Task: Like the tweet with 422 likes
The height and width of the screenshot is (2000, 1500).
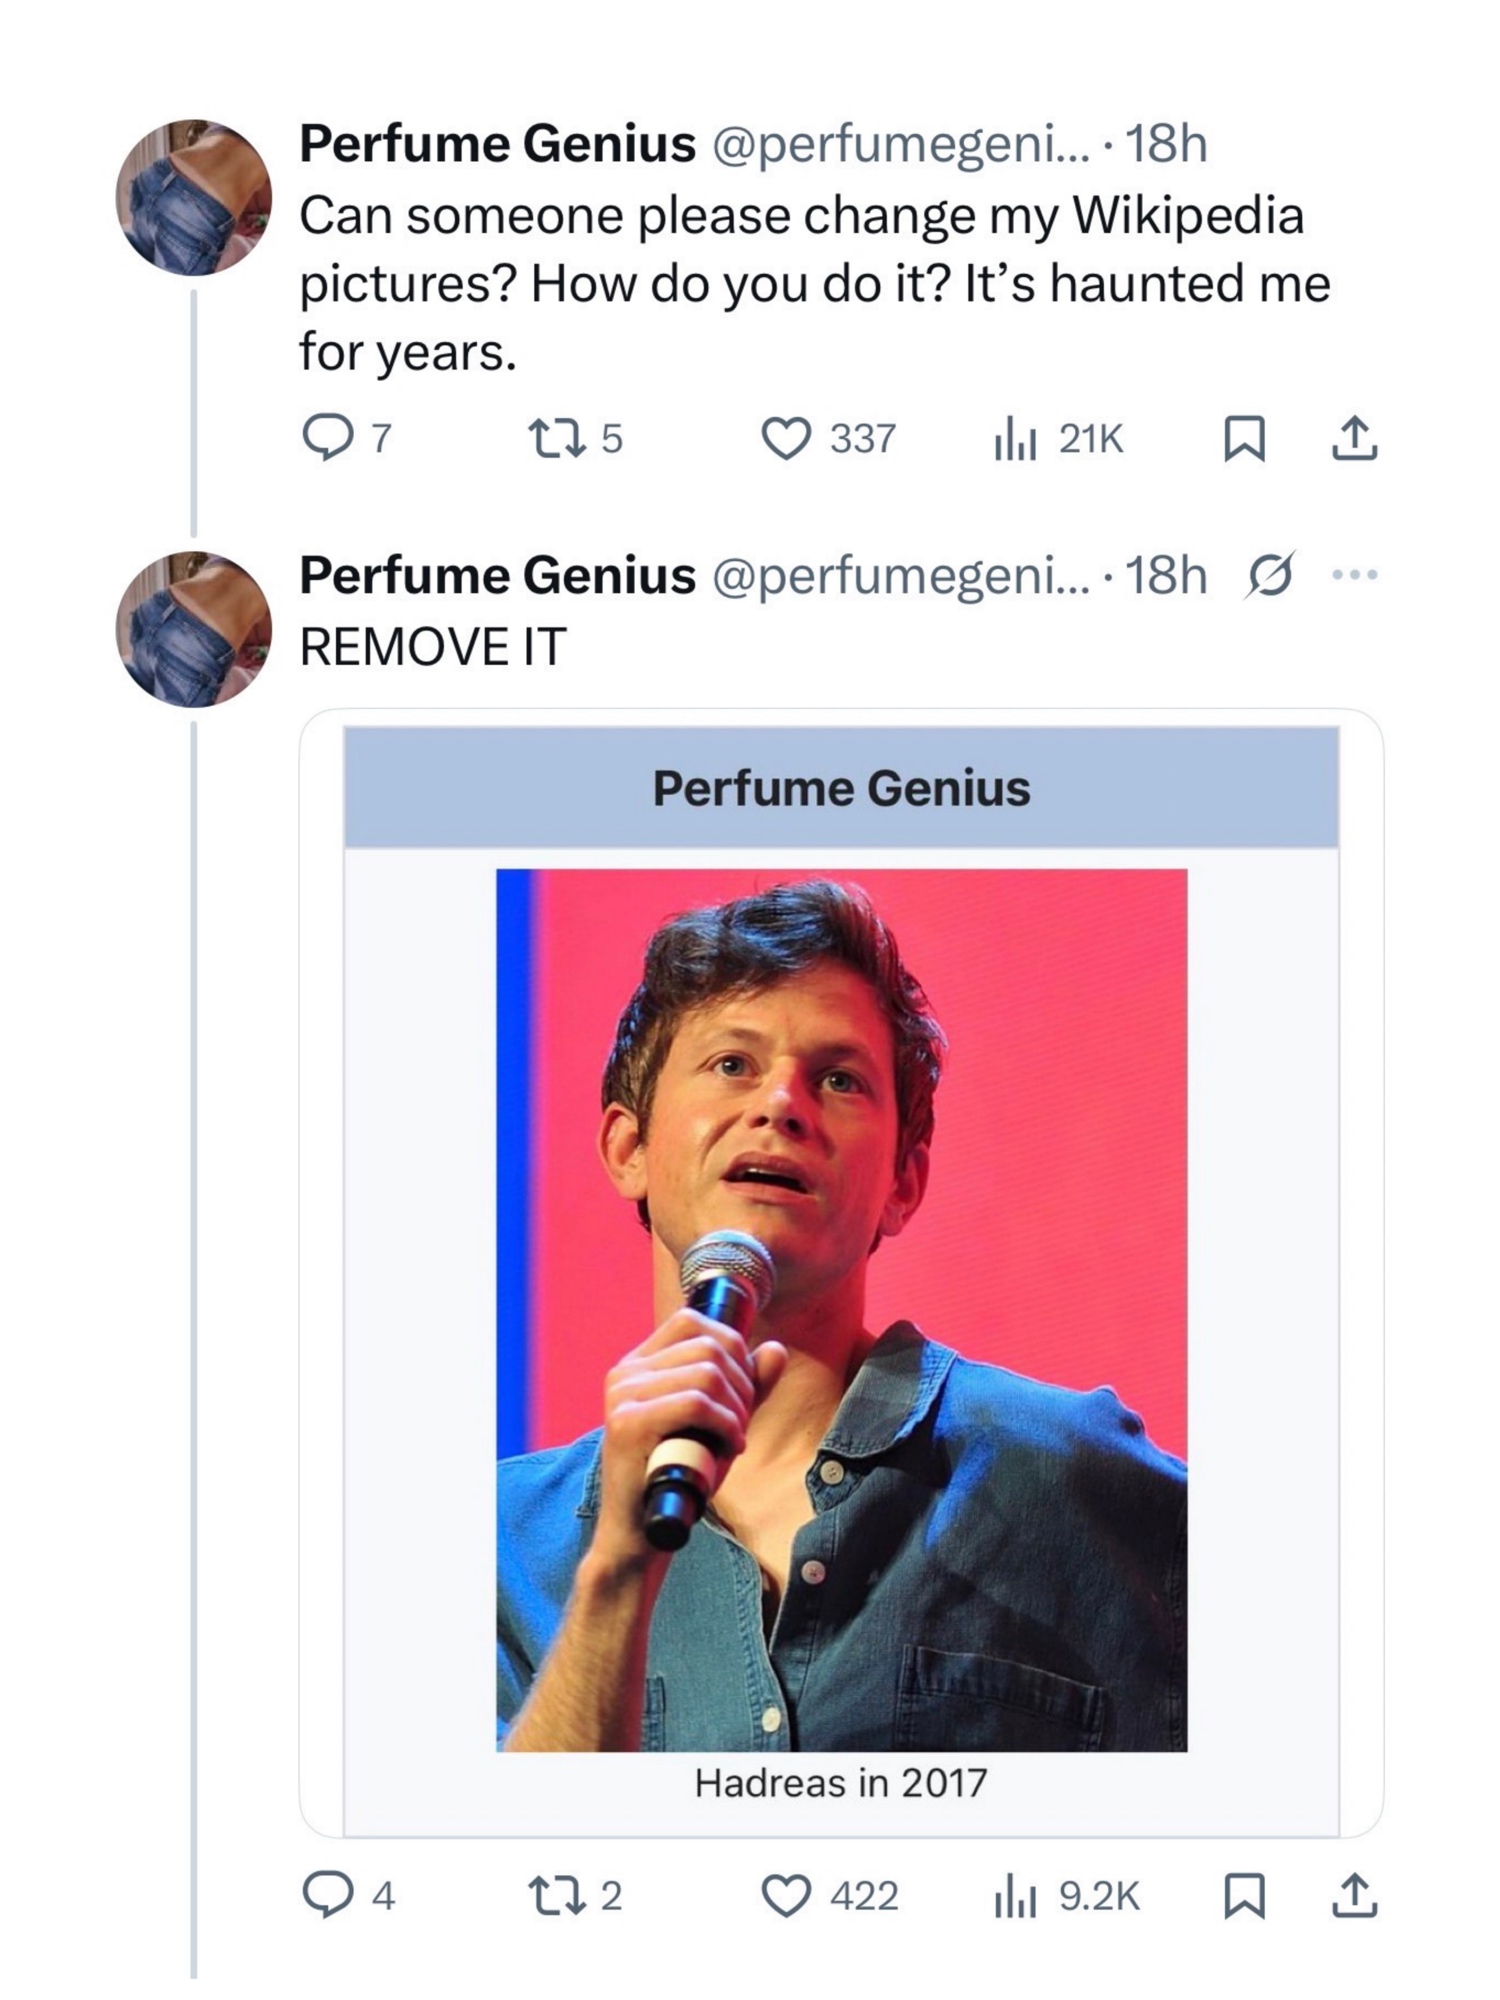Action: click(786, 1895)
